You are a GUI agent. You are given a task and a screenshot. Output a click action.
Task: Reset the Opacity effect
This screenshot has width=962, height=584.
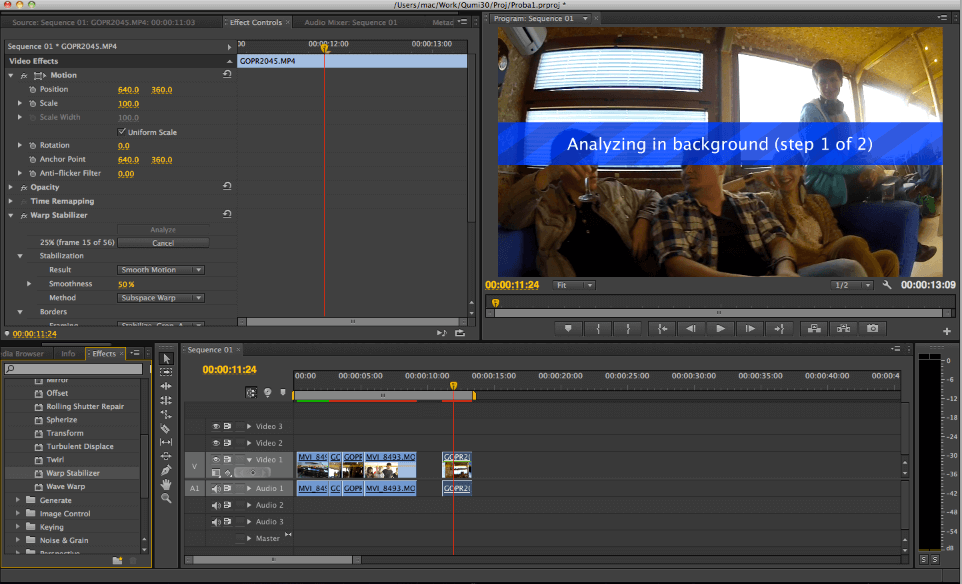point(227,186)
